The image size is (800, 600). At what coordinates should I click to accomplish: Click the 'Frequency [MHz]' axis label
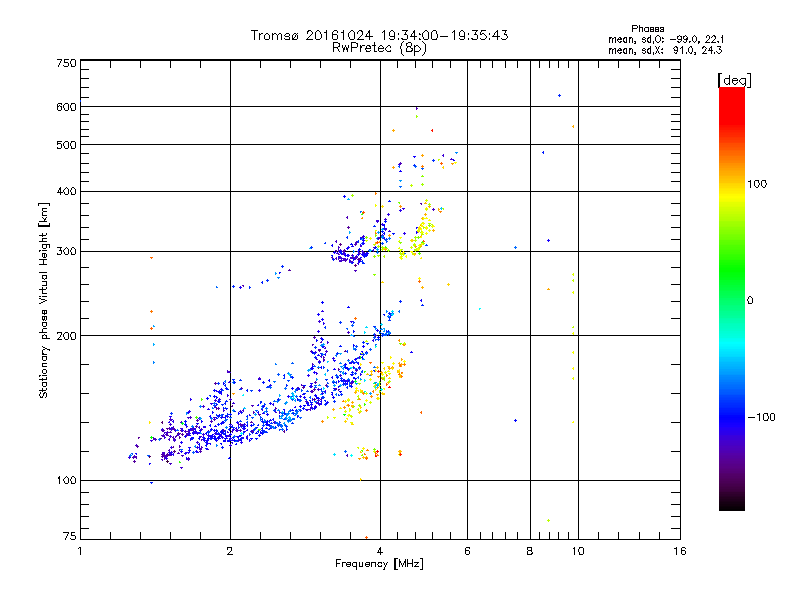(x=379, y=564)
